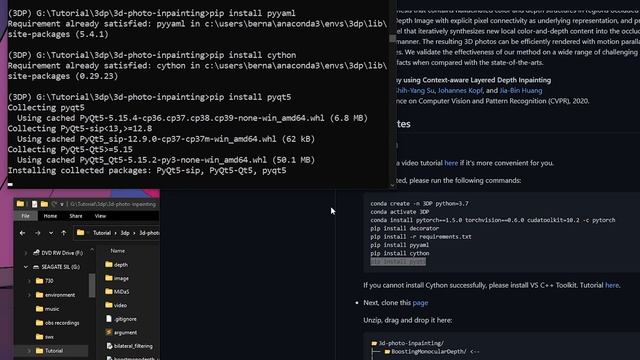The image size is (640, 360).
Task: Click the conda install pytorch command line
Action: pos(493,220)
